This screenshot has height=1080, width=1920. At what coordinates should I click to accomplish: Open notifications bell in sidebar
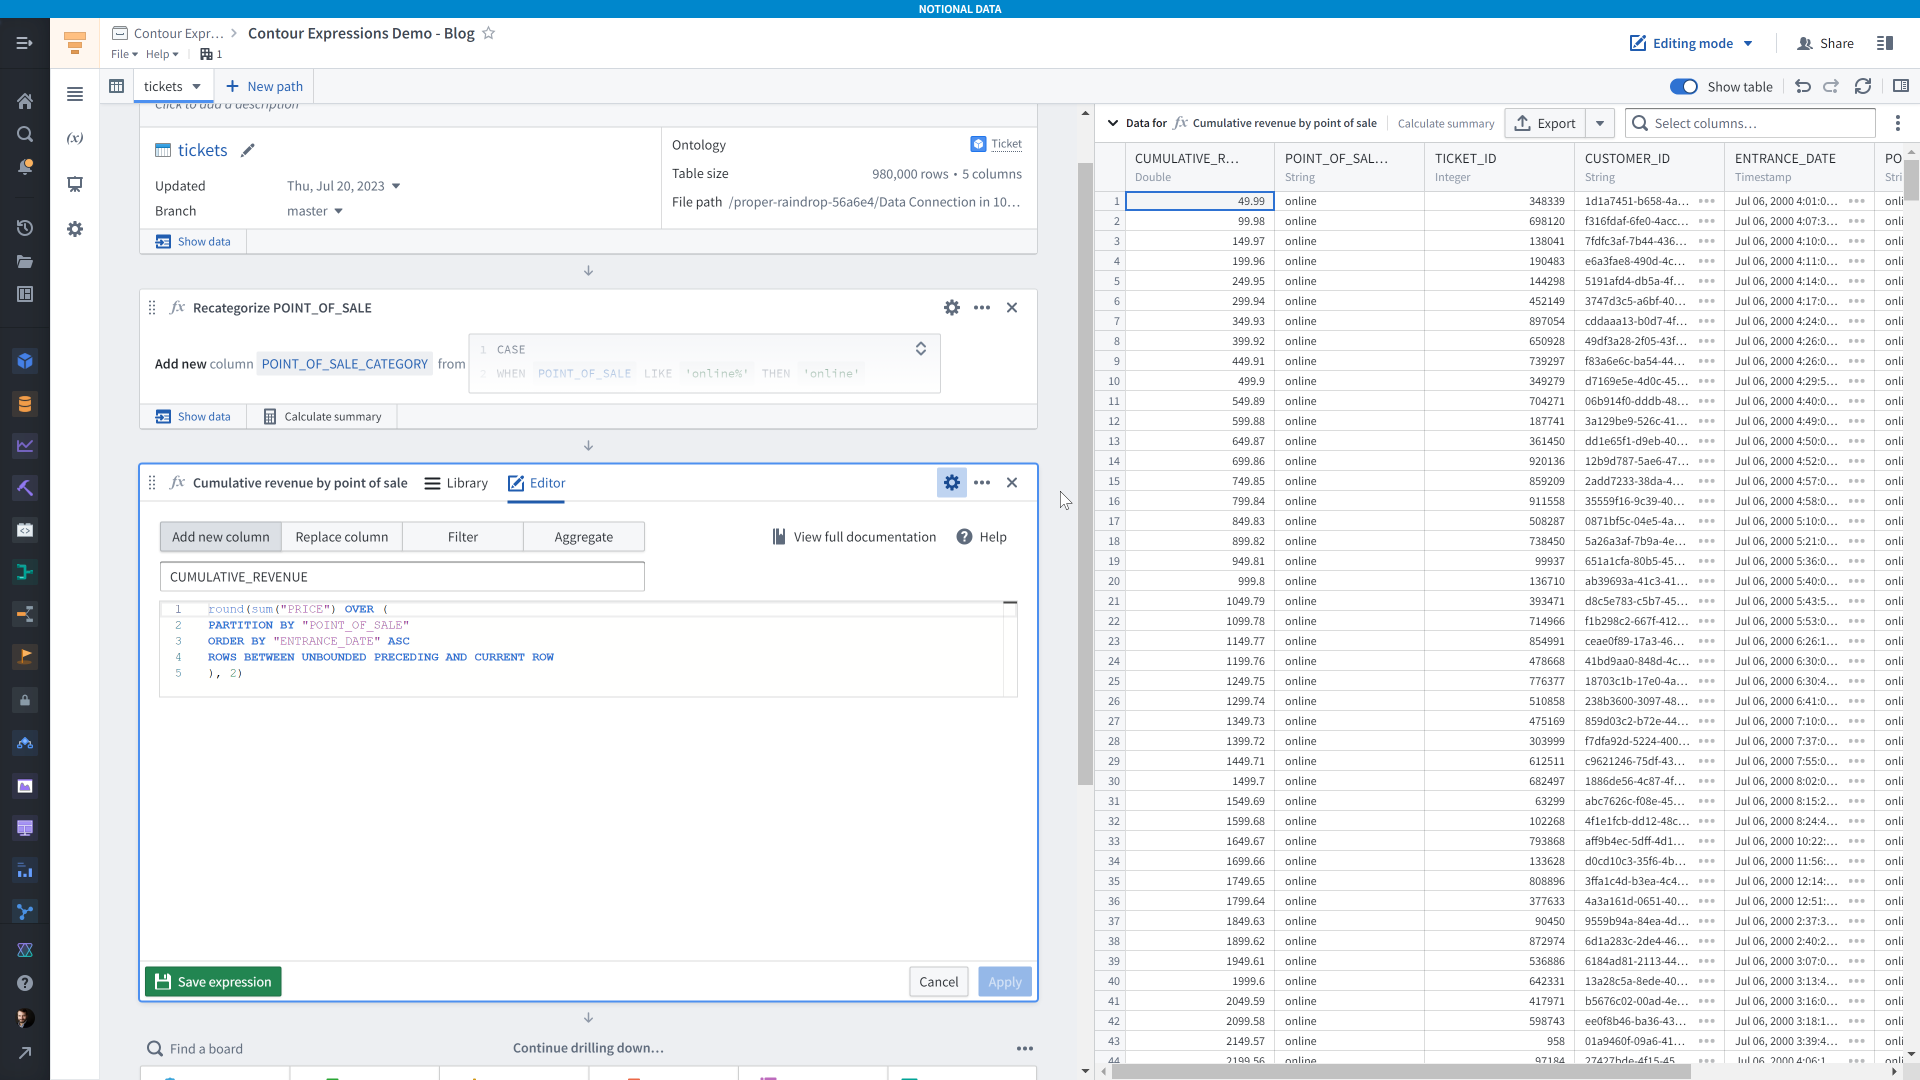[25, 167]
